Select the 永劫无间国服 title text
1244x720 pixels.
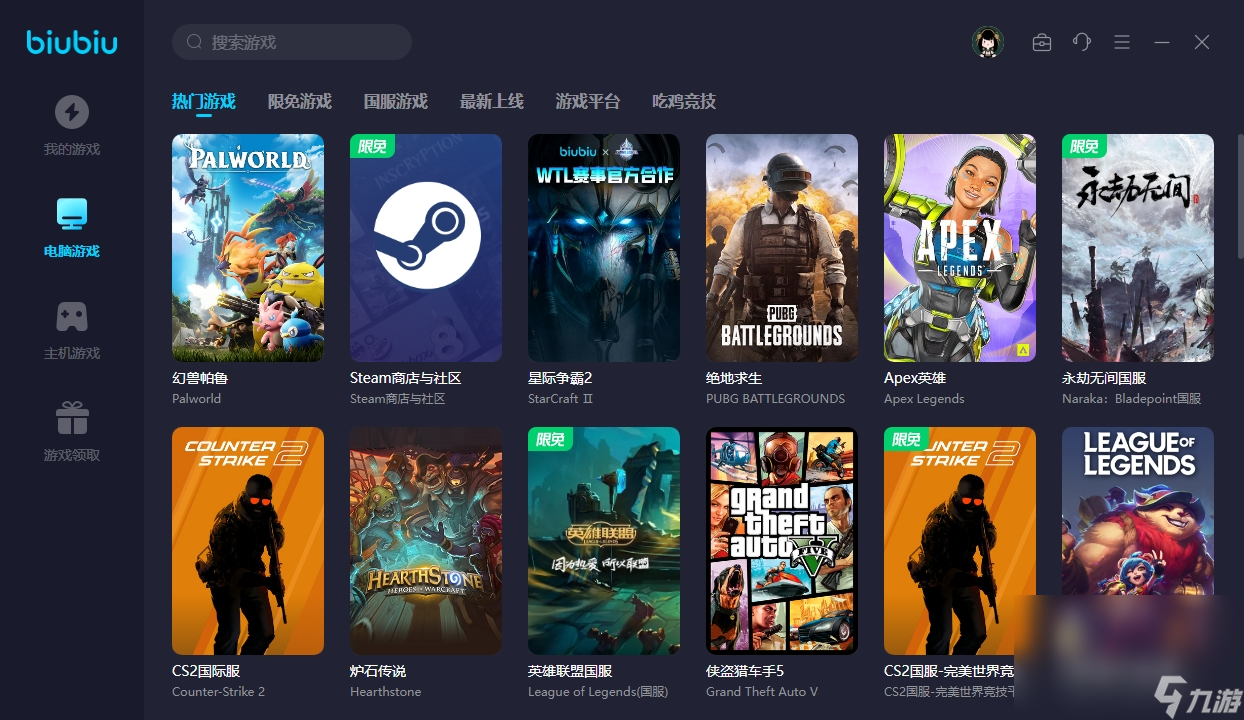point(1104,378)
